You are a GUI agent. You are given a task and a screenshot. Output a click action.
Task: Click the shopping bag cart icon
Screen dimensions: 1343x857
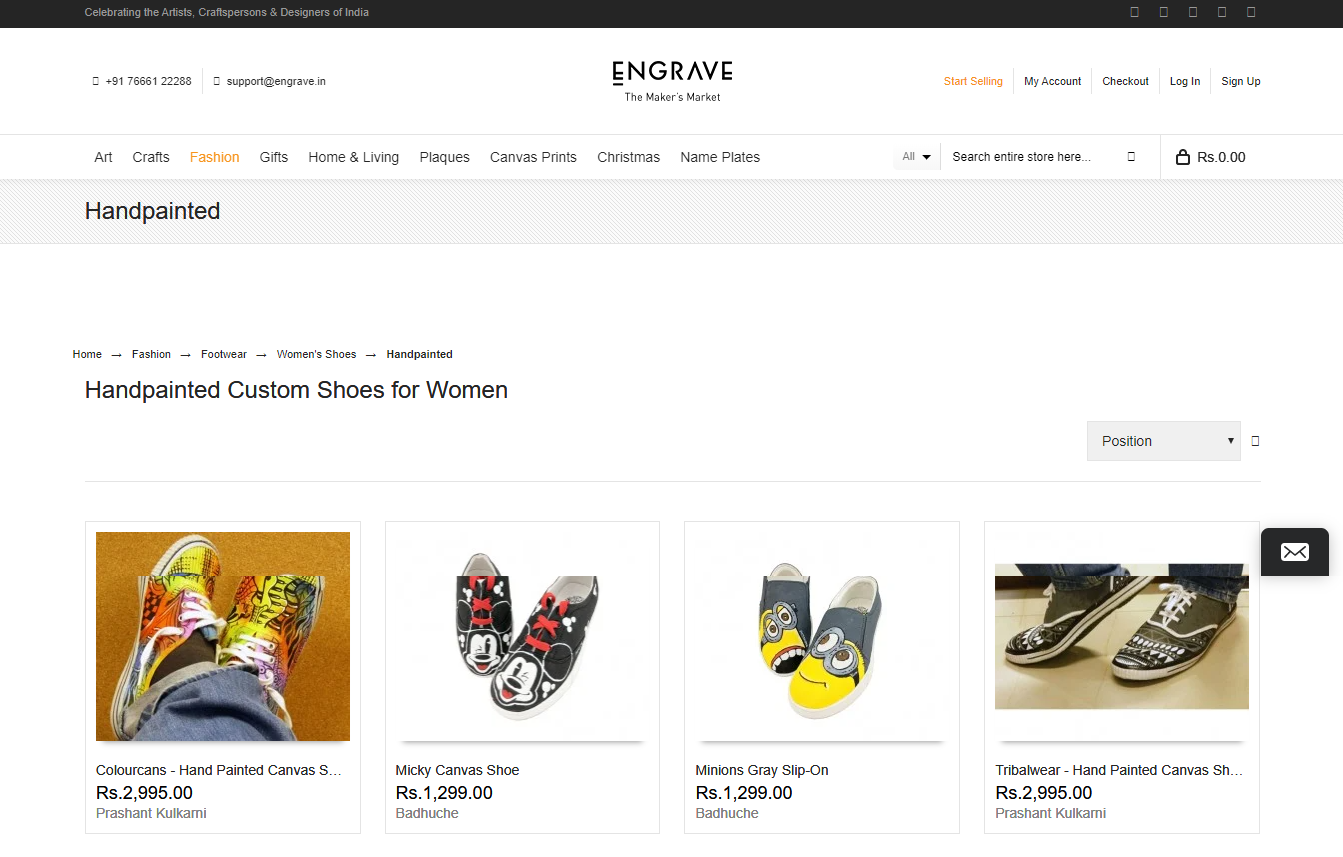(1183, 157)
